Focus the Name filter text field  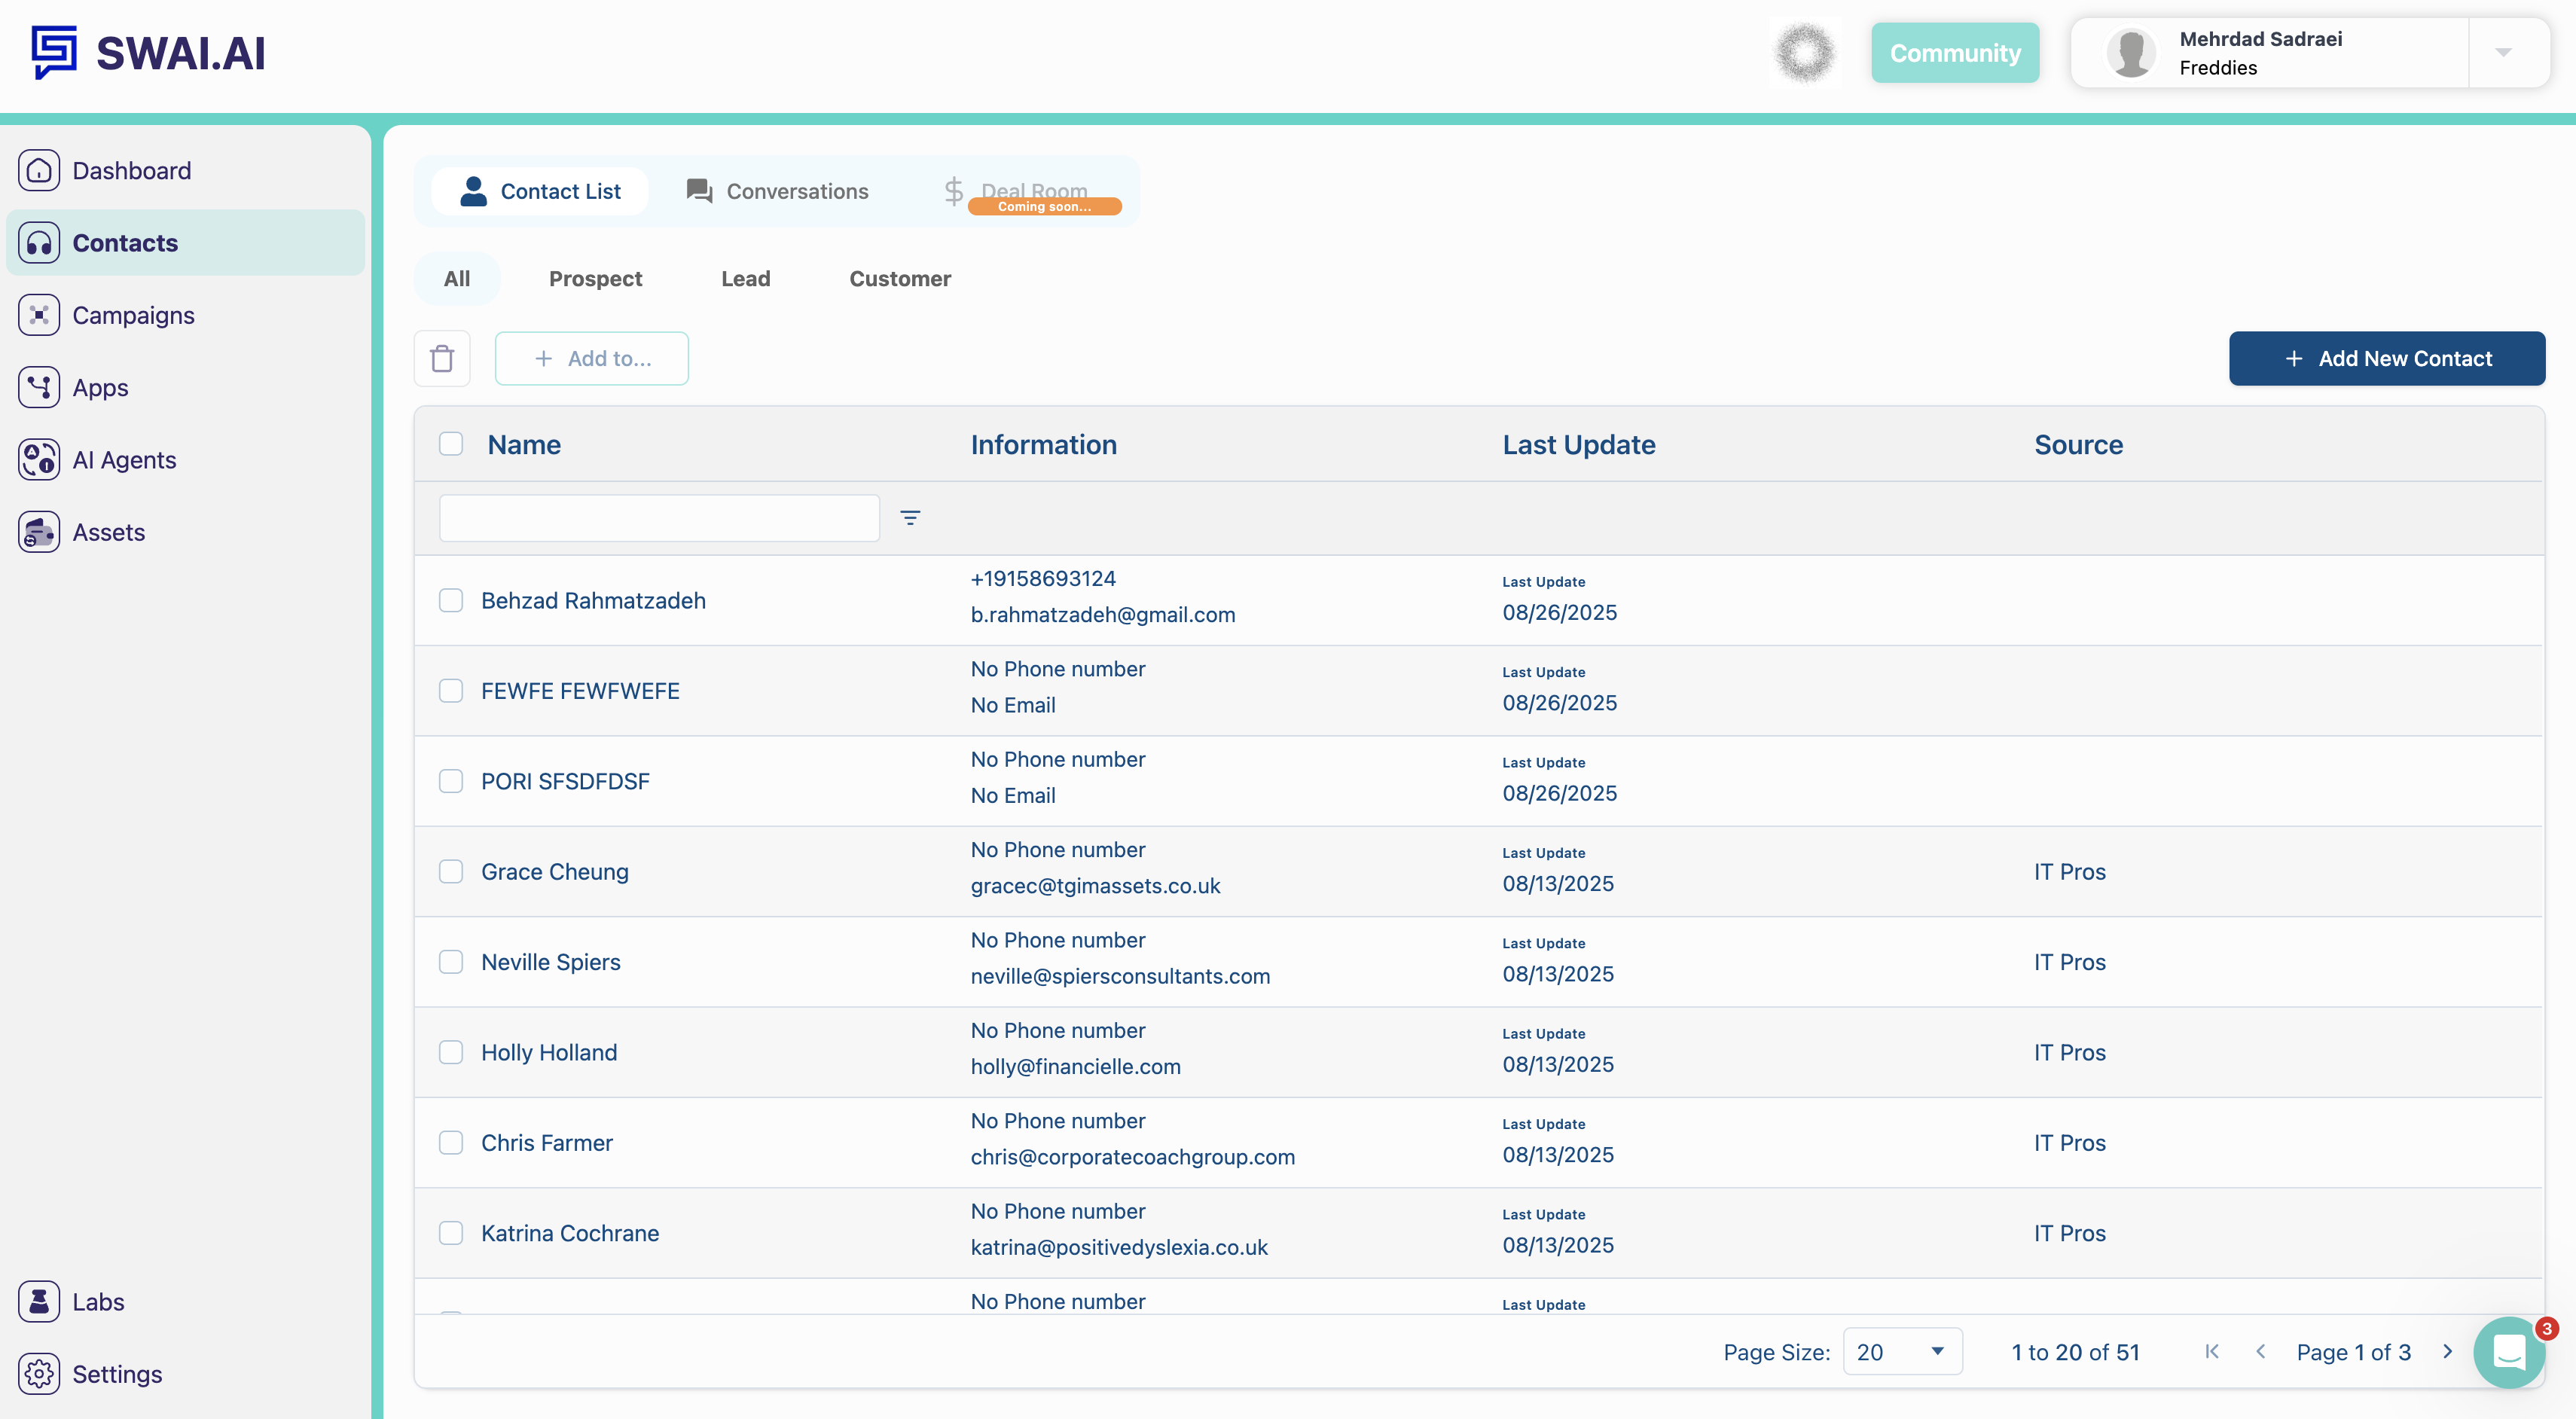[659, 518]
